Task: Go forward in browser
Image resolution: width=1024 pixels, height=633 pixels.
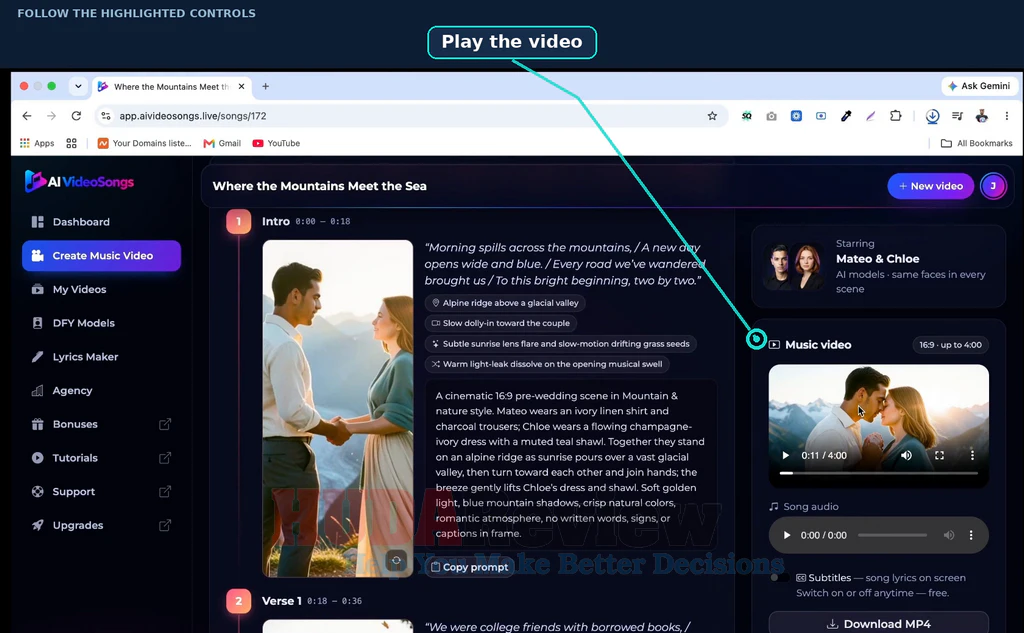Action: click(x=52, y=116)
